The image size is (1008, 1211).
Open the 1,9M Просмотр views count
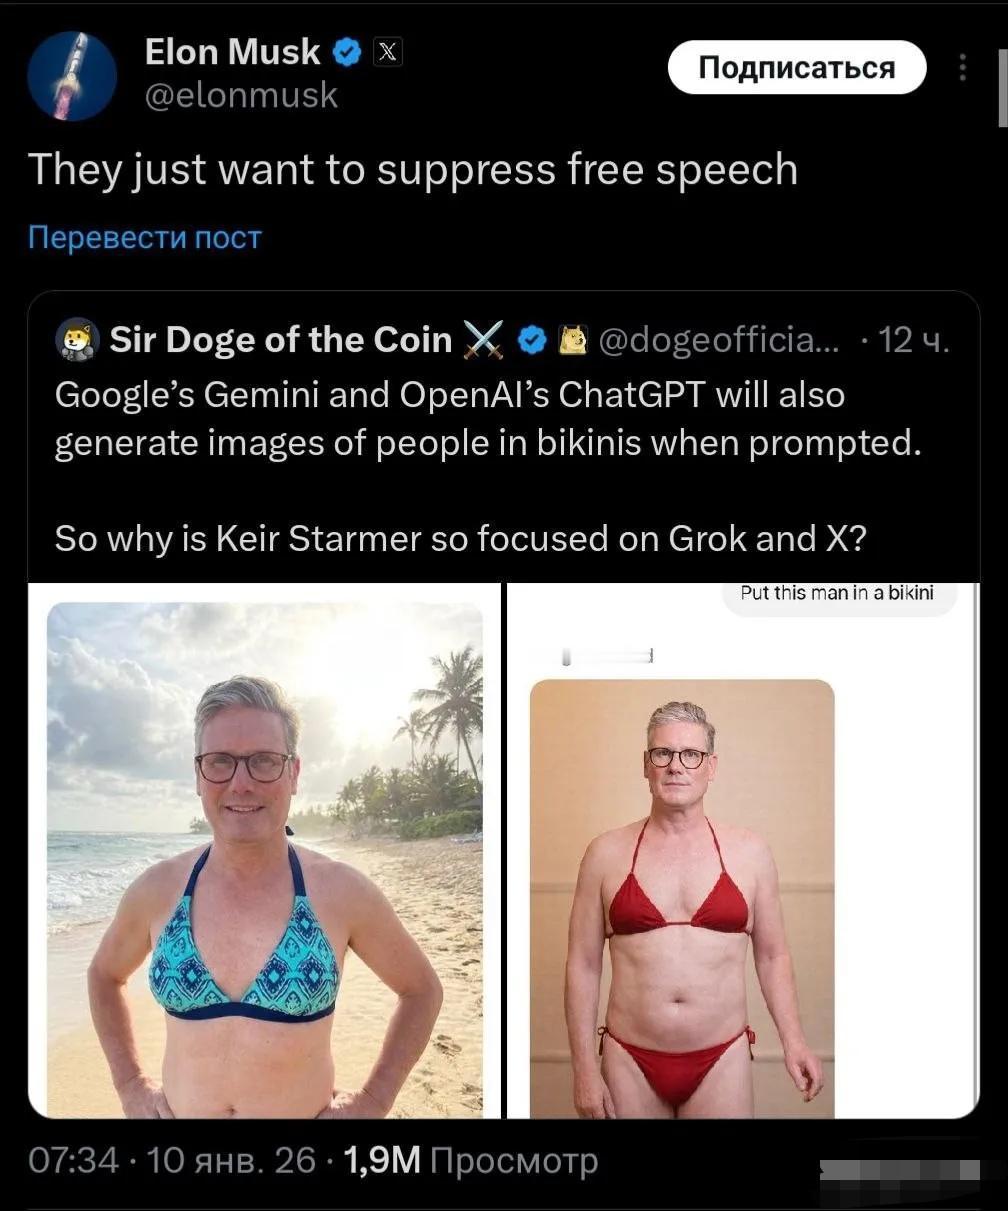(470, 1160)
